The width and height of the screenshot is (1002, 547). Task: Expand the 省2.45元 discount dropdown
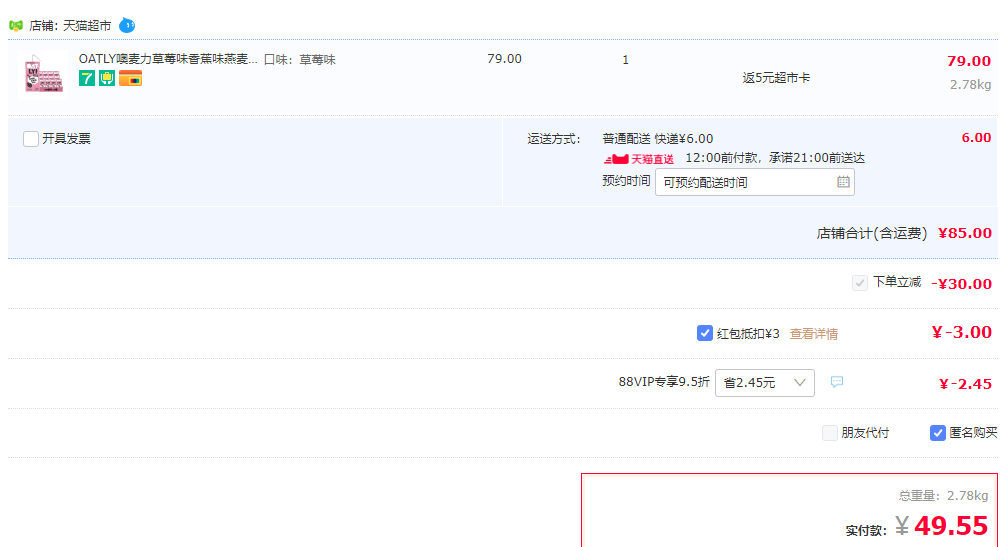point(764,383)
